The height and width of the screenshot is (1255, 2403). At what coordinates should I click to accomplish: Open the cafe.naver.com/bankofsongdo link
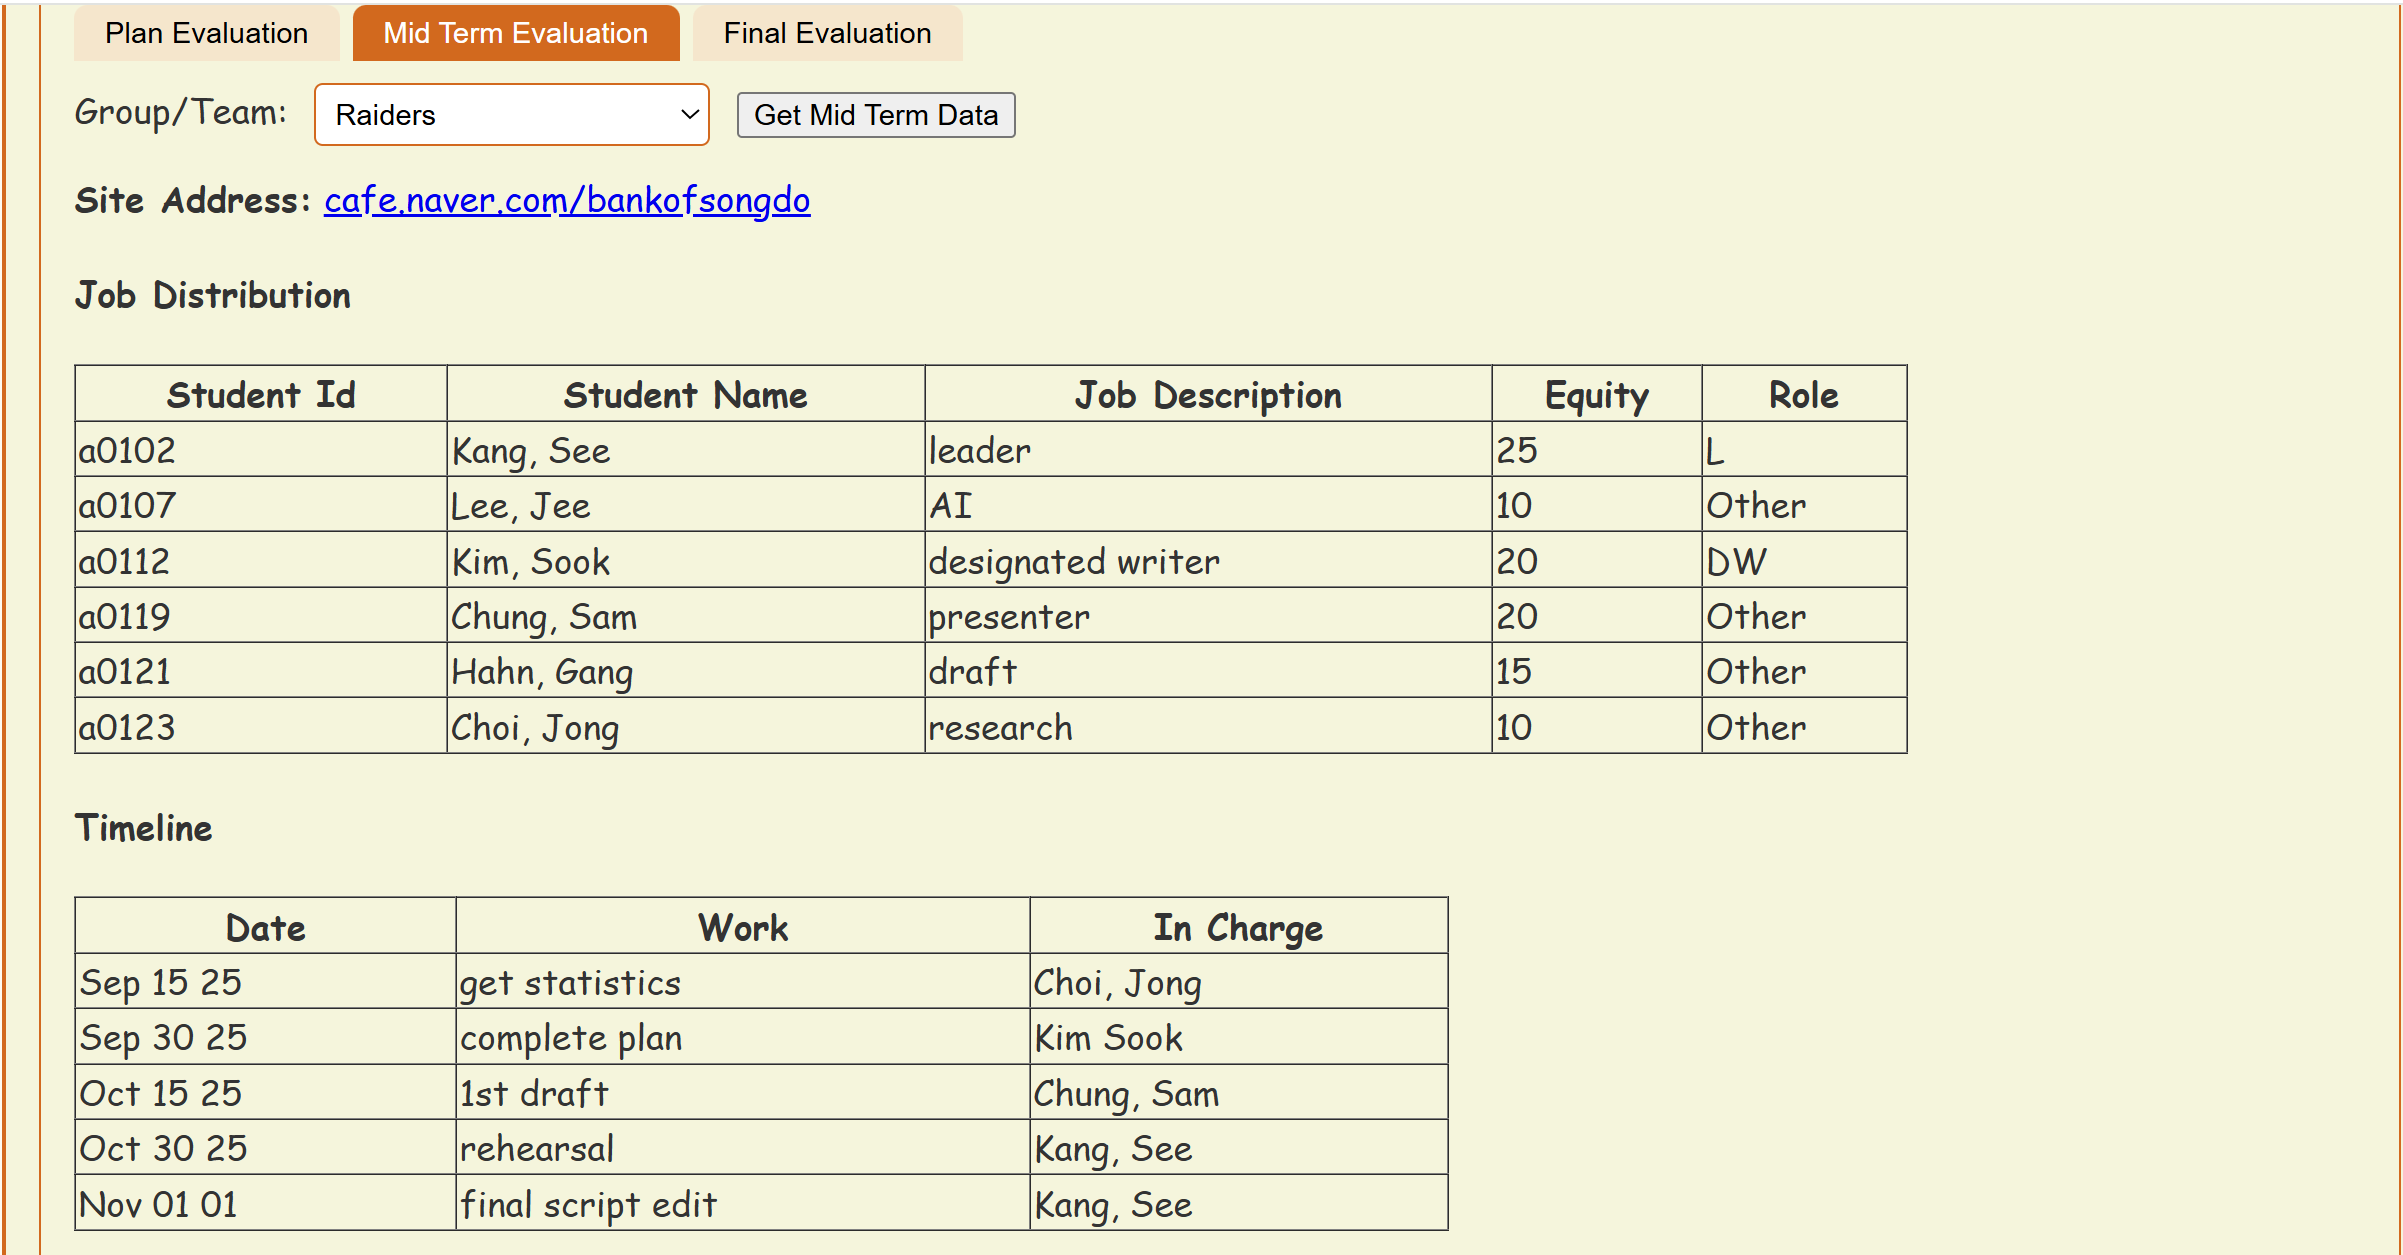click(567, 200)
